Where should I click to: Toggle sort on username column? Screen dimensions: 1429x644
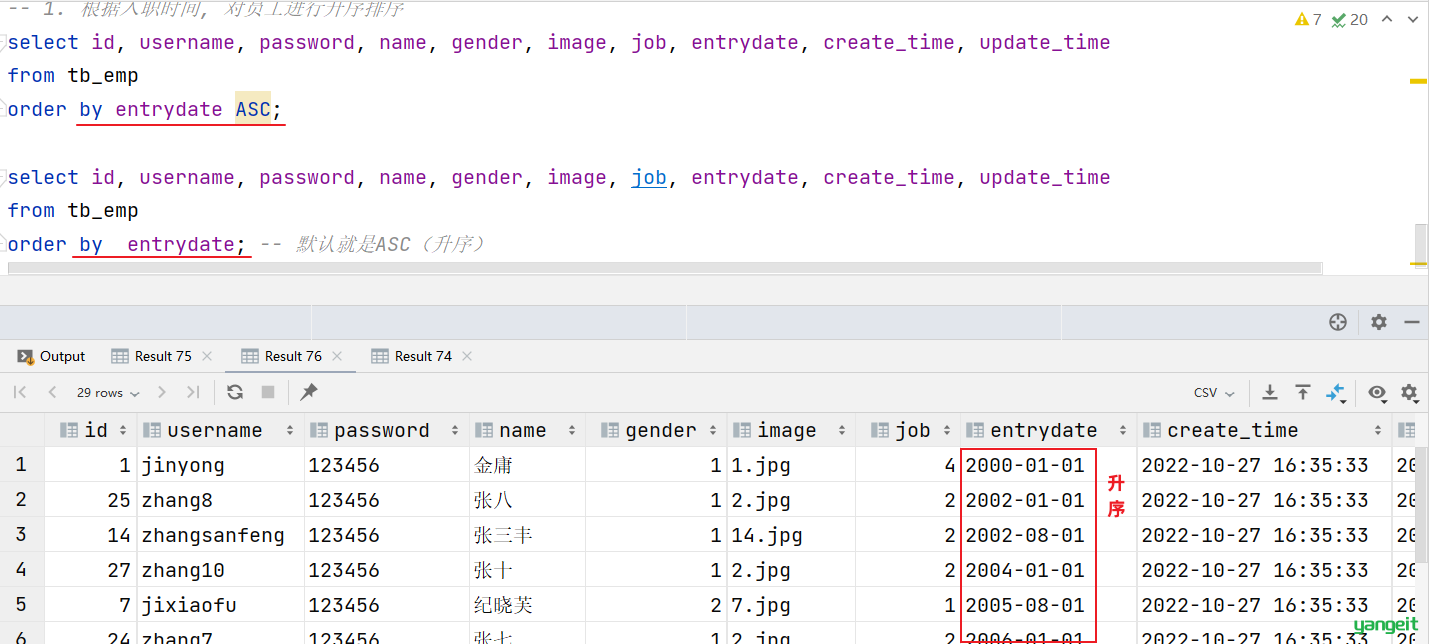pos(290,431)
